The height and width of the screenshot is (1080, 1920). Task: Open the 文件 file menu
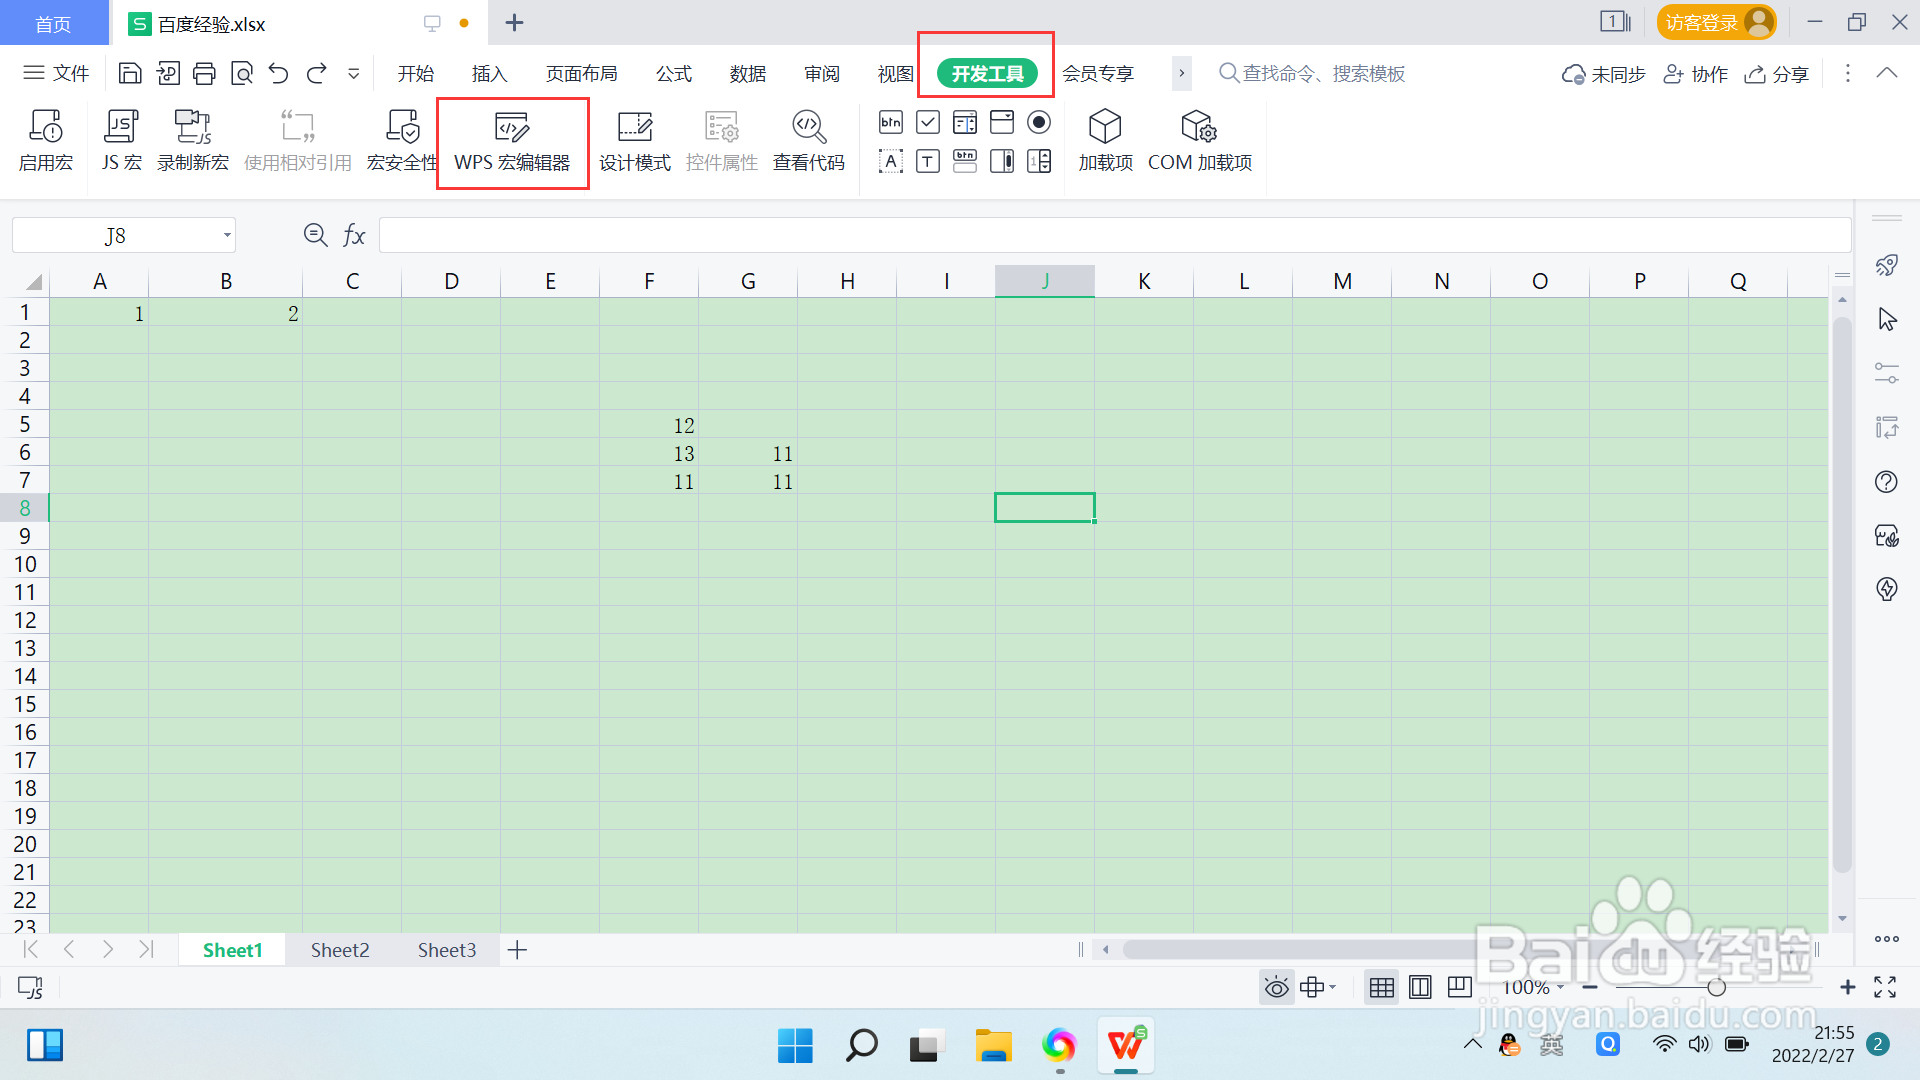click(x=56, y=73)
